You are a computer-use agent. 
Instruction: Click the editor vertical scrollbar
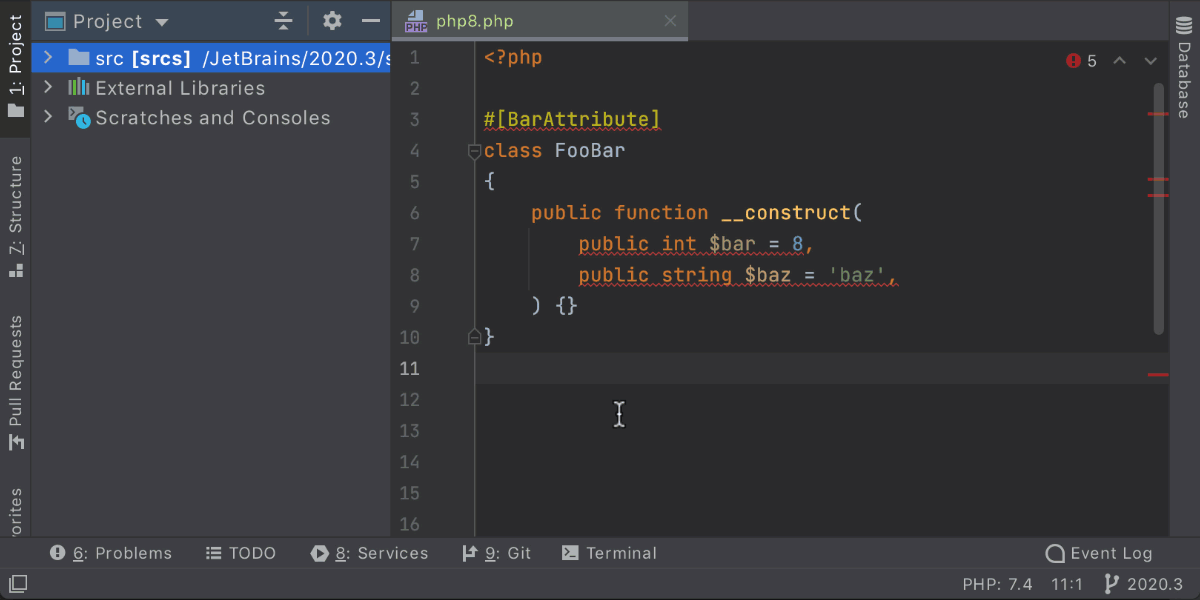click(1158, 210)
